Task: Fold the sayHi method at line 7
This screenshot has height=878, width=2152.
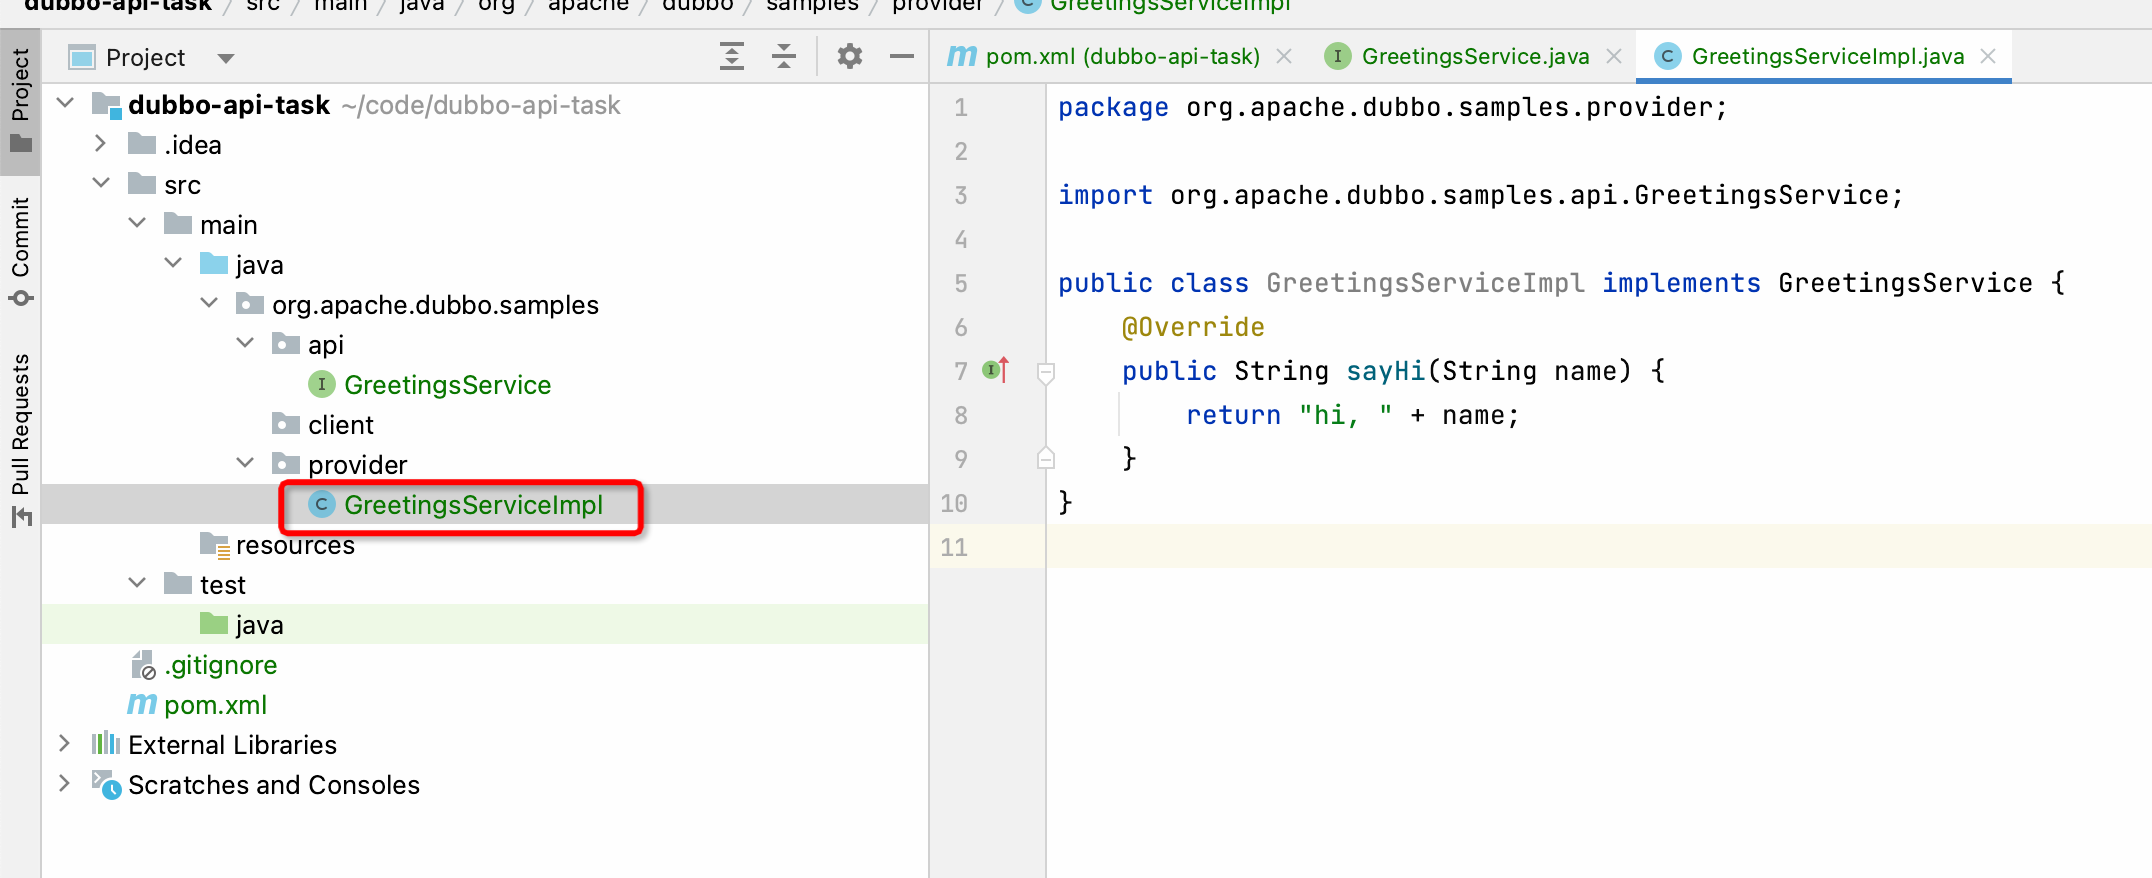Action: click(1046, 373)
